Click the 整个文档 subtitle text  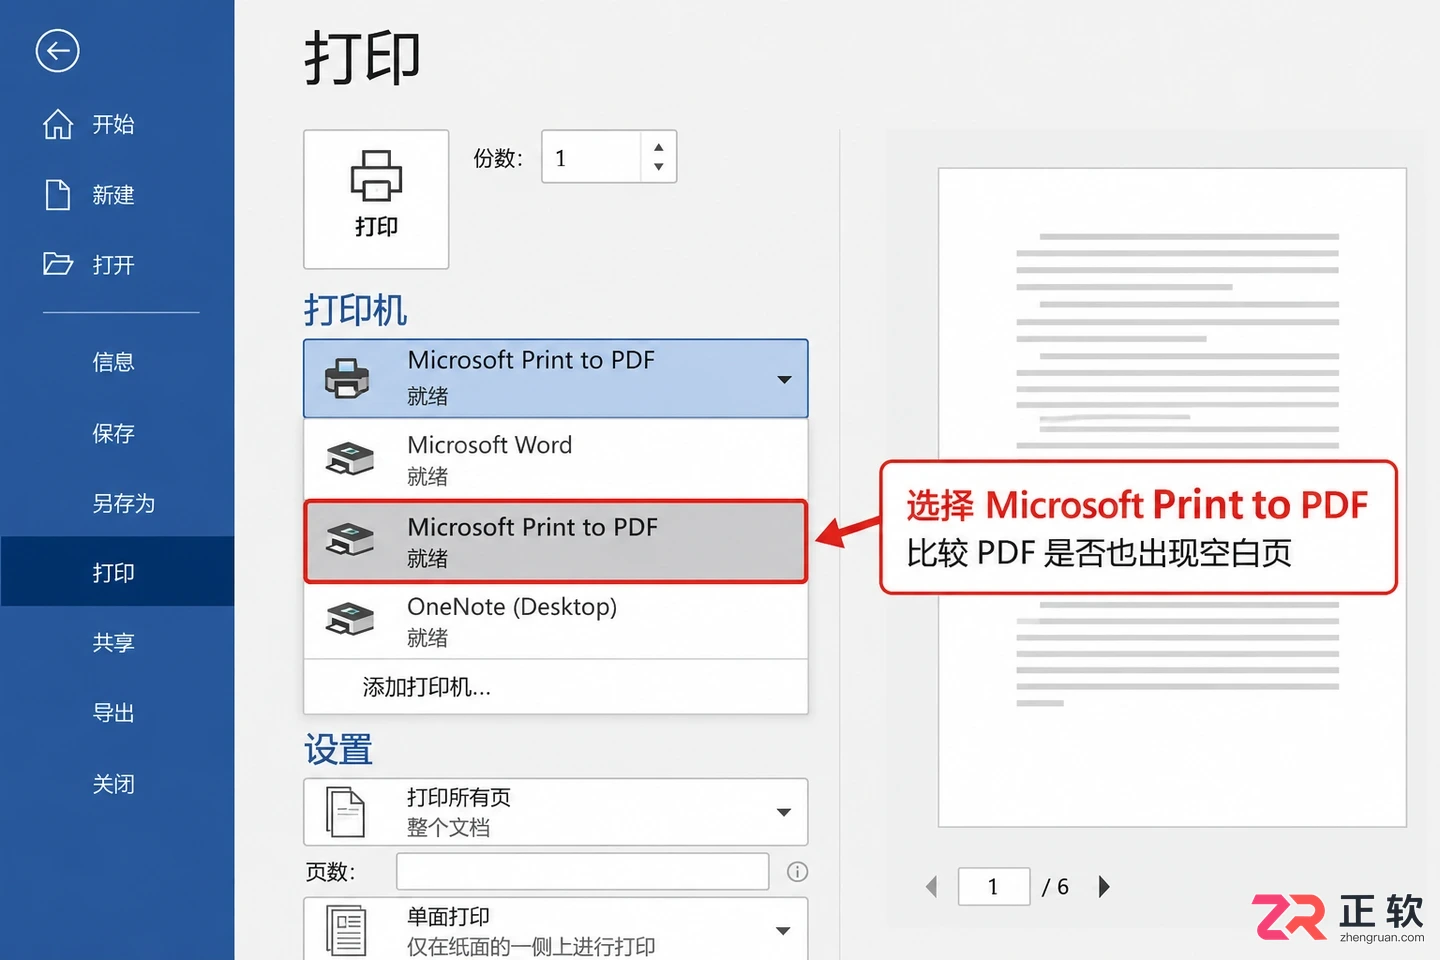[x=449, y=828]
